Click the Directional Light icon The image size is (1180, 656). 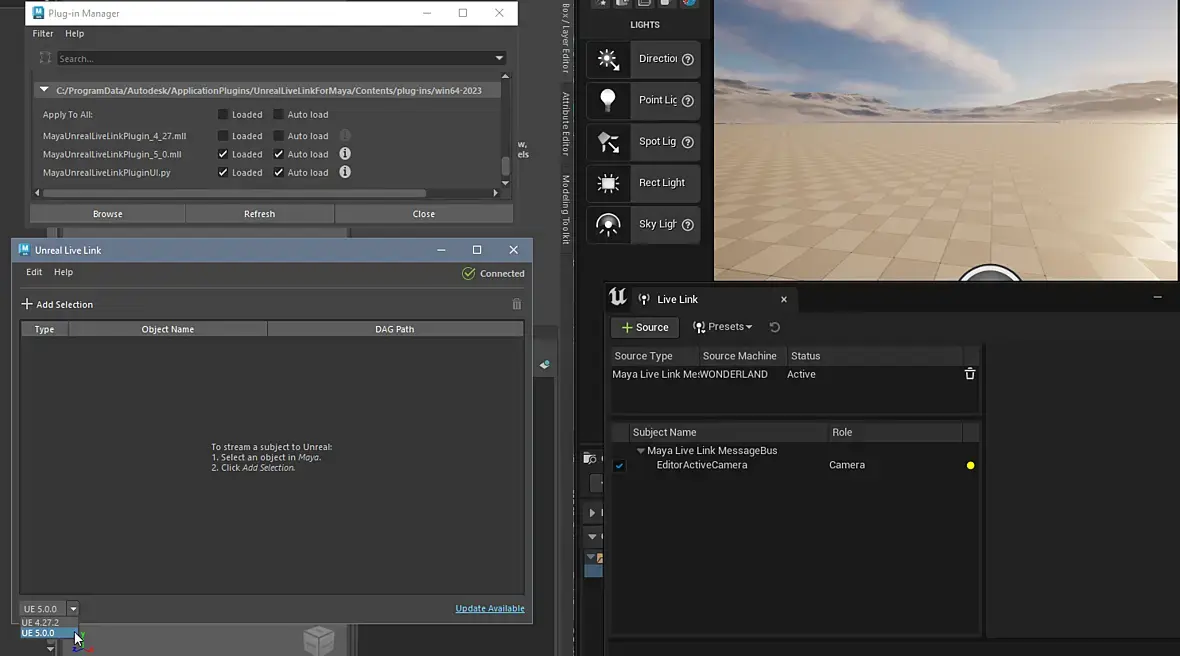coord(608,59)
